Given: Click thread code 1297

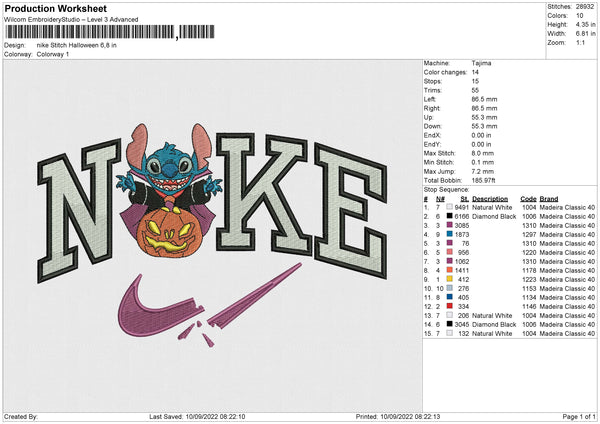Looking at the screenshot, I should tap(529, 235).
